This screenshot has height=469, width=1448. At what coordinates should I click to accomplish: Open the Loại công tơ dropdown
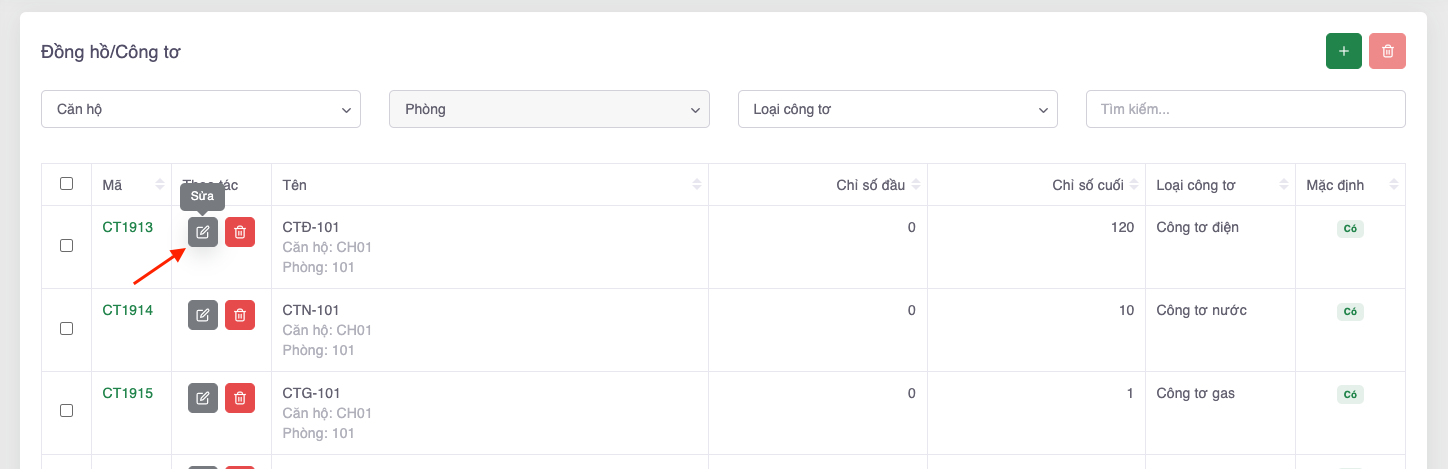897,109
